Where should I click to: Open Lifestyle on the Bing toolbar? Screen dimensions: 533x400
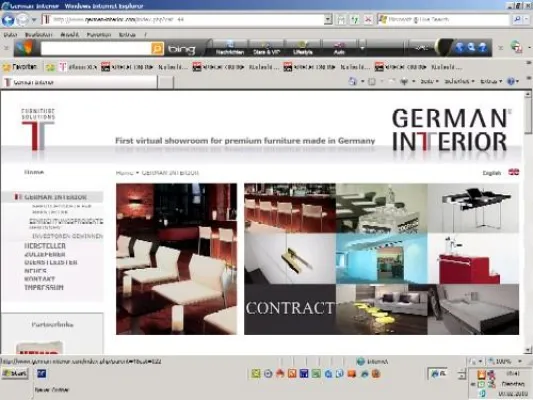[303, 48]
